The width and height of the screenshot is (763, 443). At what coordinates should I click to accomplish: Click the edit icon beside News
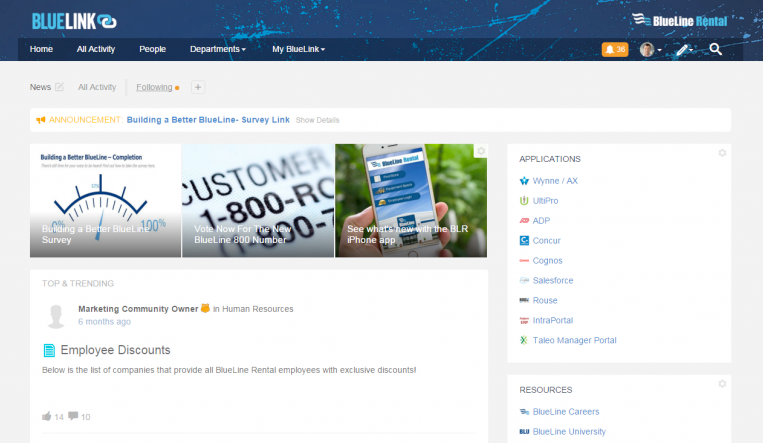tap(59, 87)
